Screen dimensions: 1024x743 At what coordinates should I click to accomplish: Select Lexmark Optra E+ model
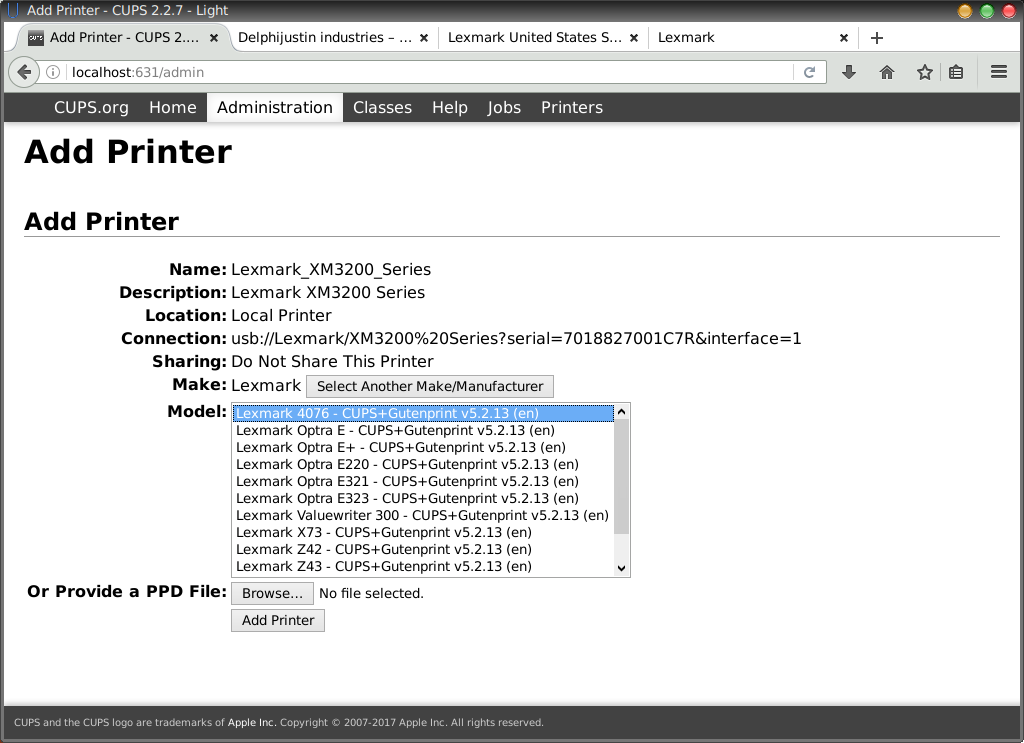pos(423,447)
